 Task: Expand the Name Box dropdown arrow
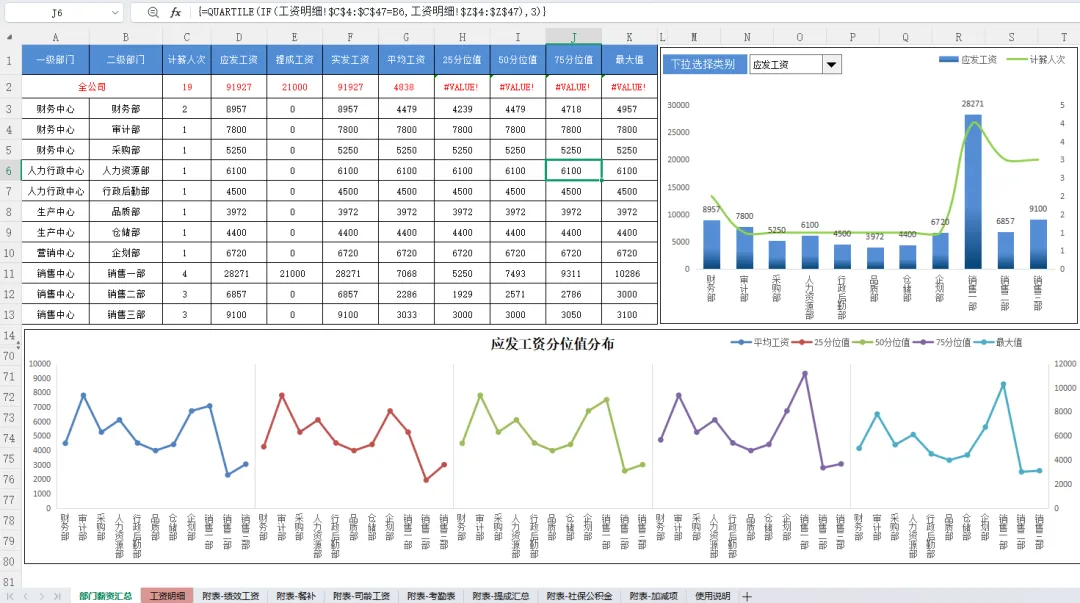114,12
